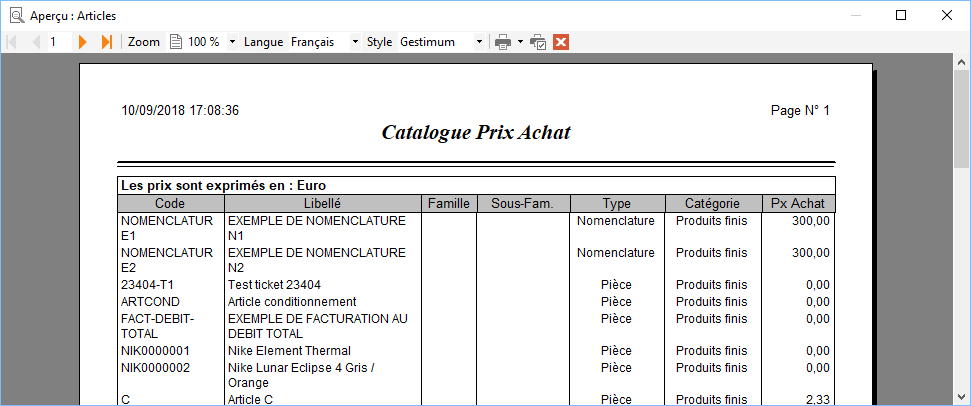Click the greyed previous page arrow
This screenshot has width=971, height=406.
tap(36, 42)
